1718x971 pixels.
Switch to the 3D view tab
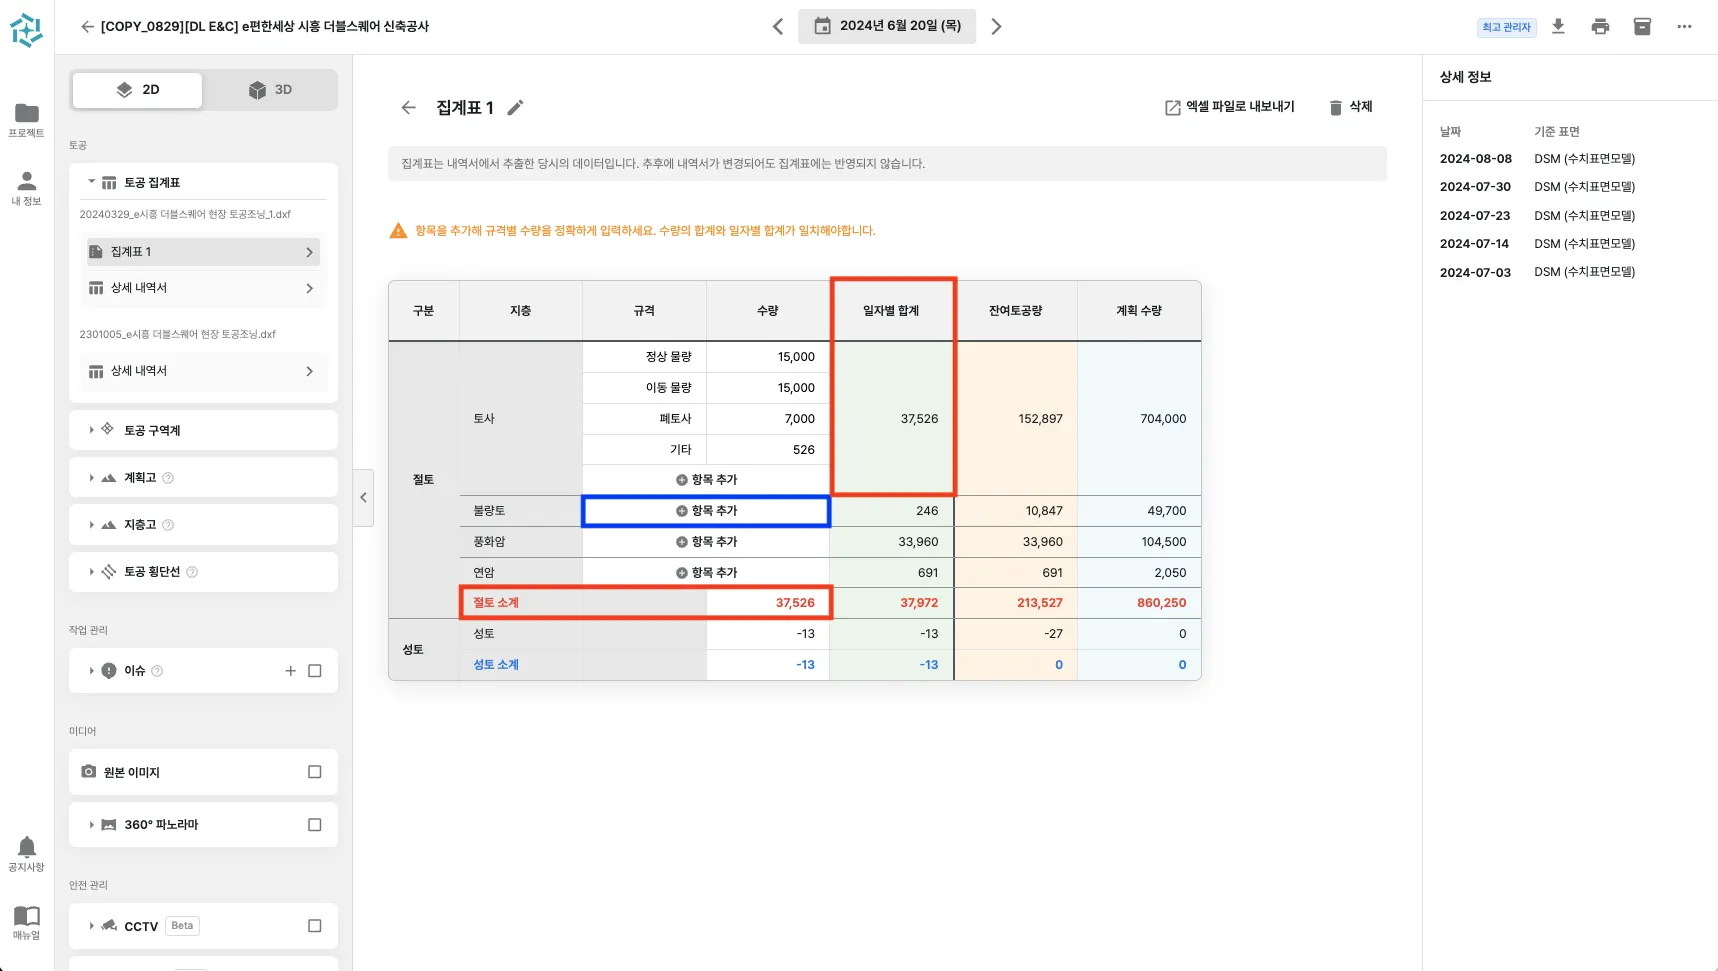click(270, 90)
